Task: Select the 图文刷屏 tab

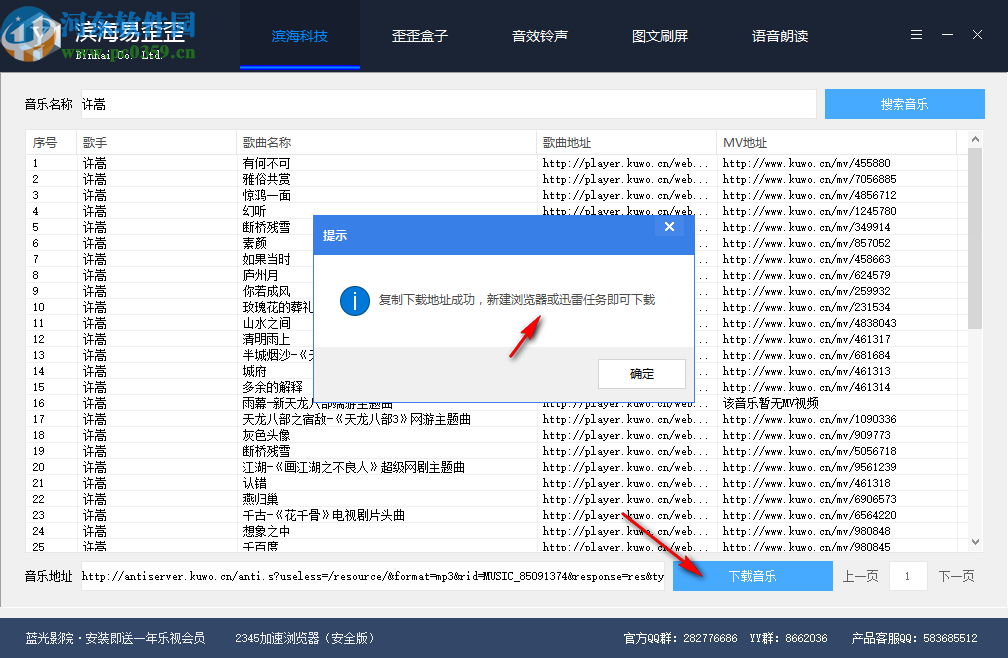Action: [660, 36]
